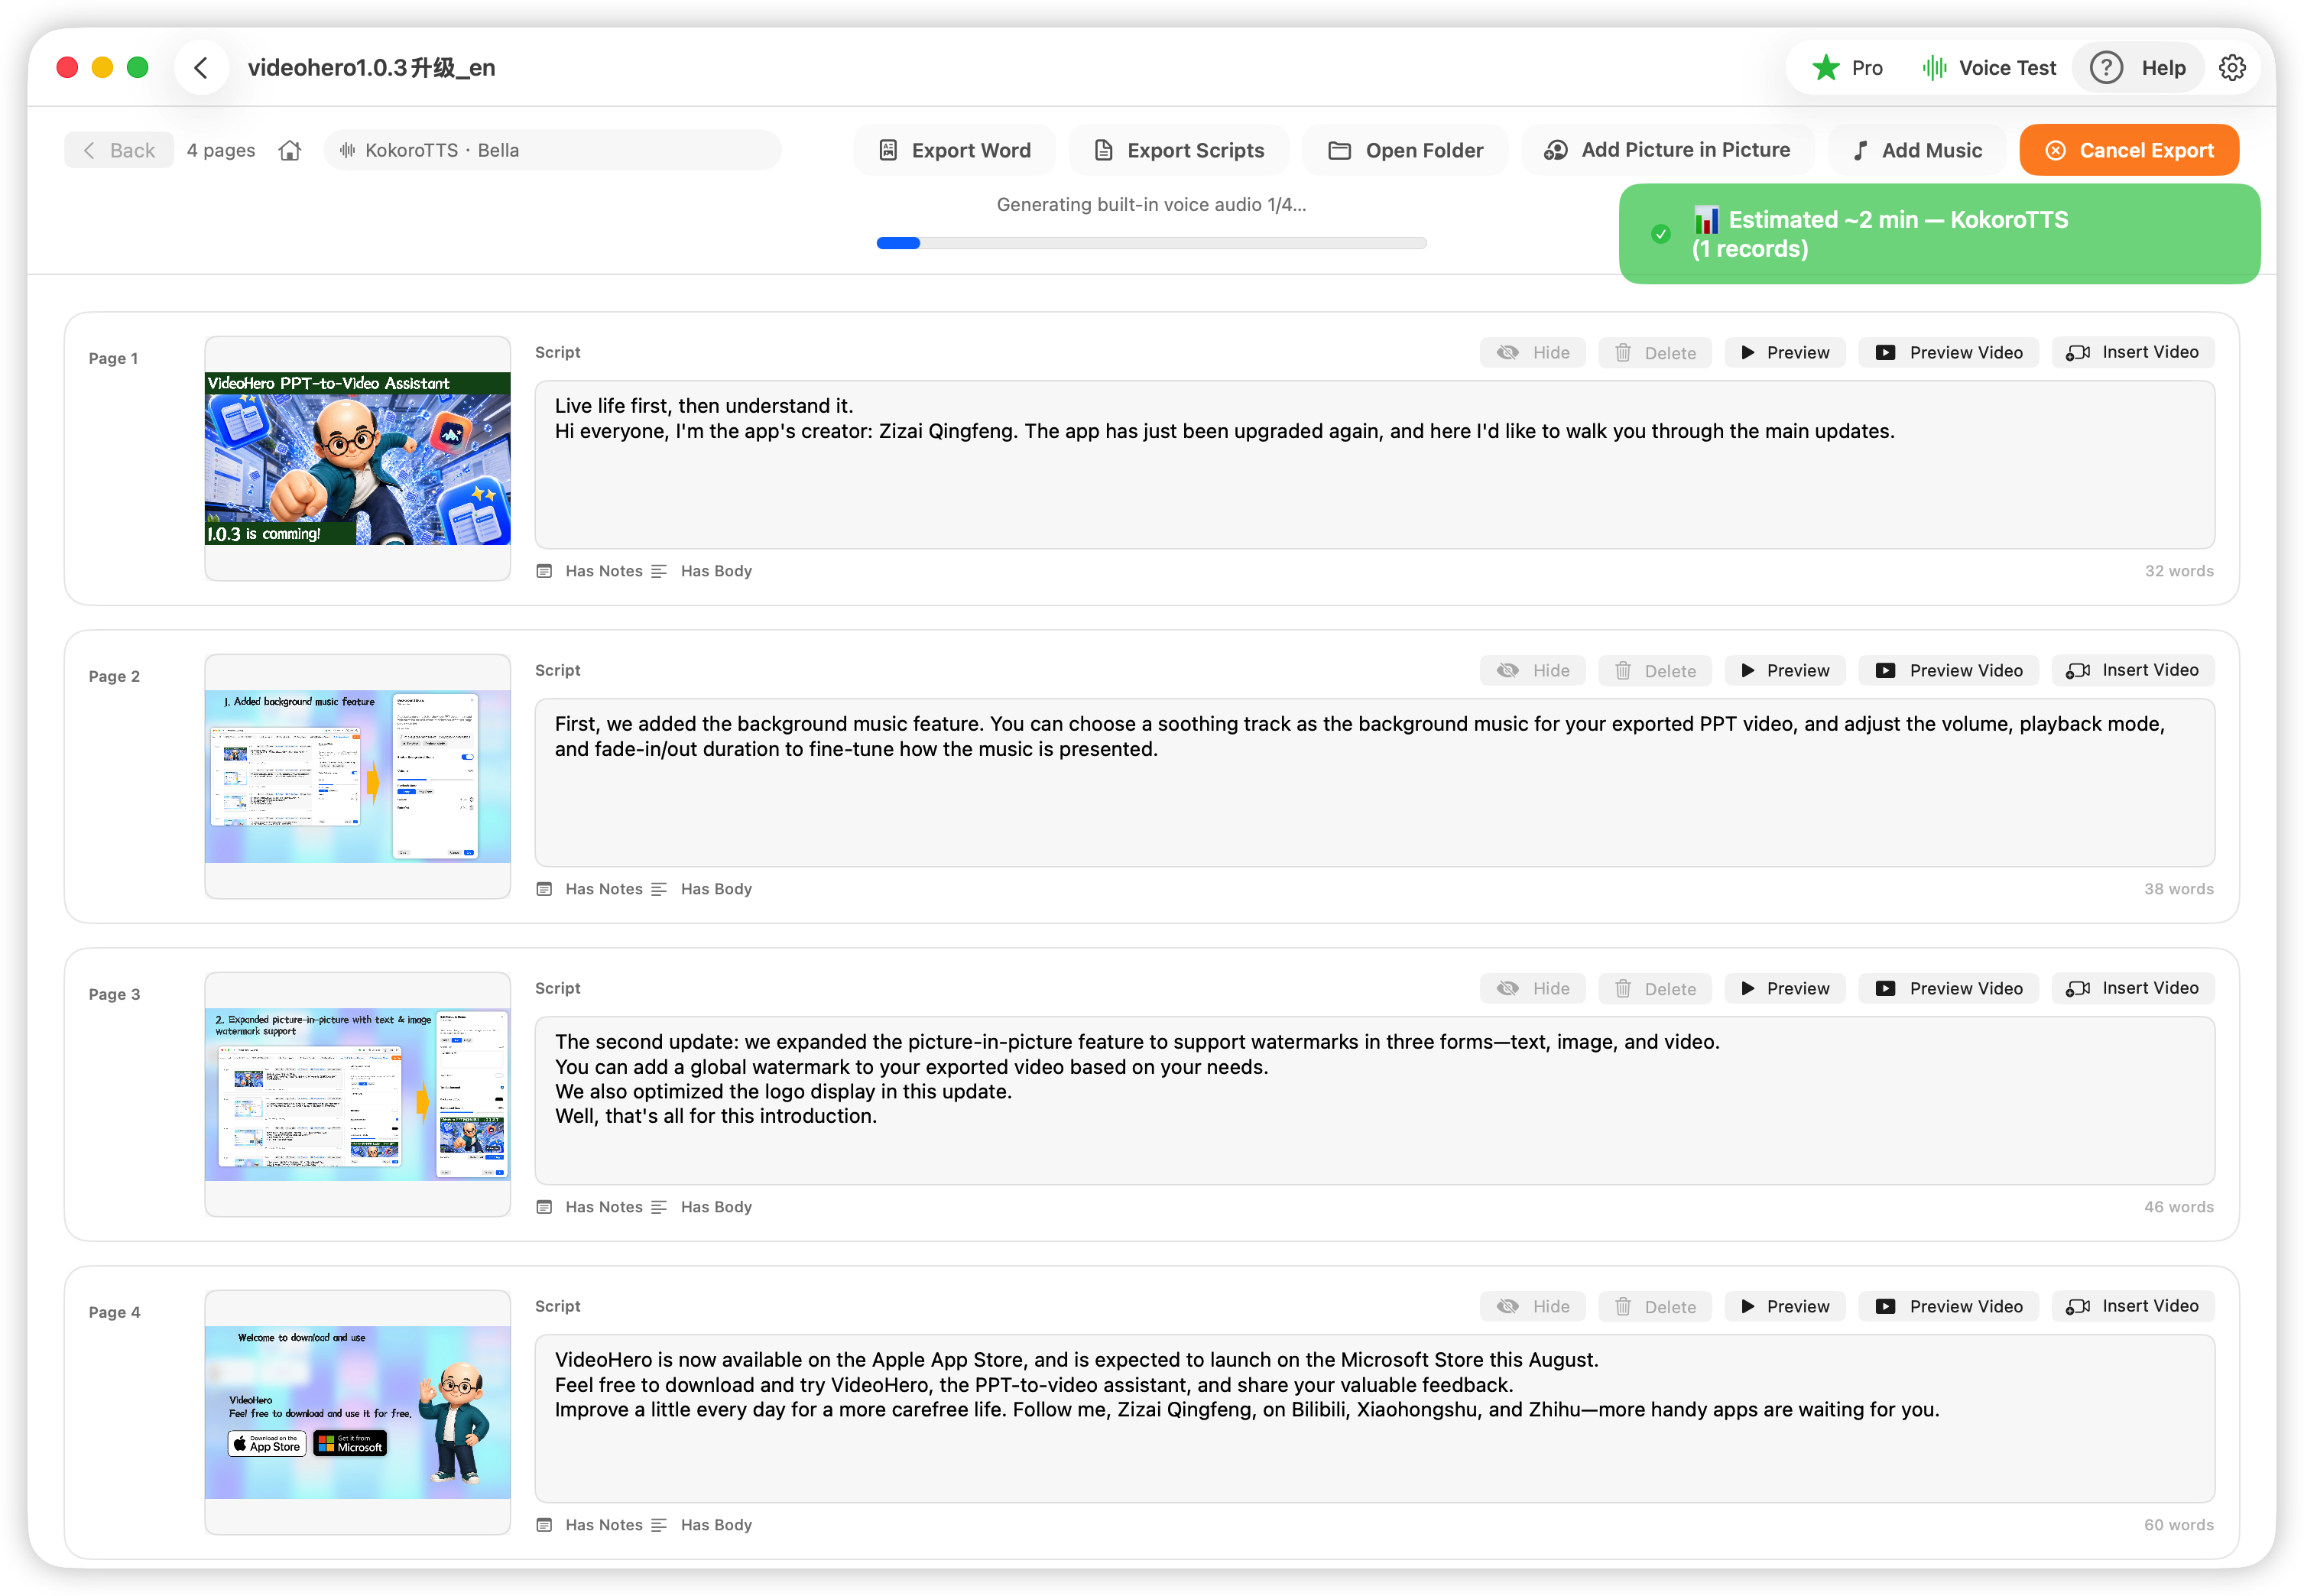
Task: Click Add Music button
Action: tap(1917, 150)
